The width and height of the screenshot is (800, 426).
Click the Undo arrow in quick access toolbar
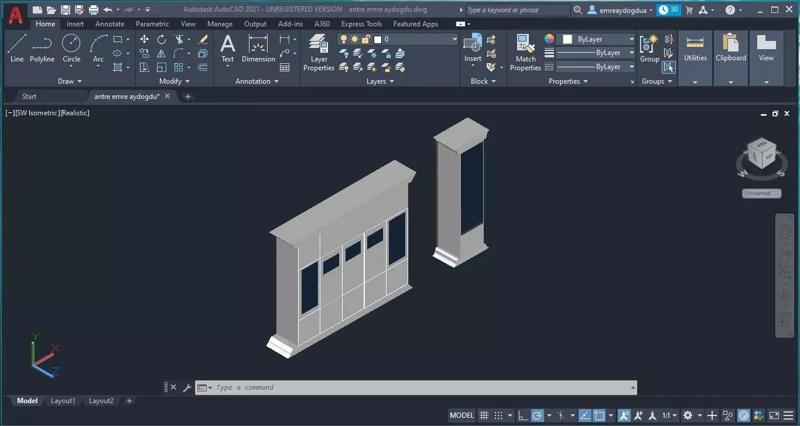pyautogui.click(x=108, y=10)
